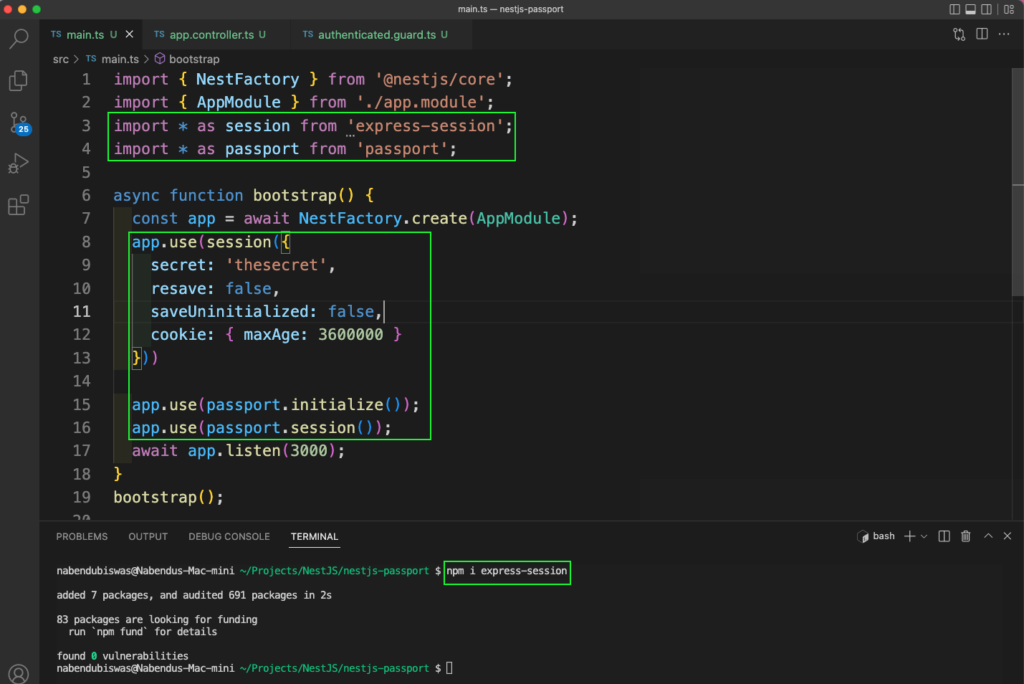The width and height of the screenshot is (1024, 684).
Task: Open the new terminal launch profile dropdown
Action: click(x=924, y=537)
